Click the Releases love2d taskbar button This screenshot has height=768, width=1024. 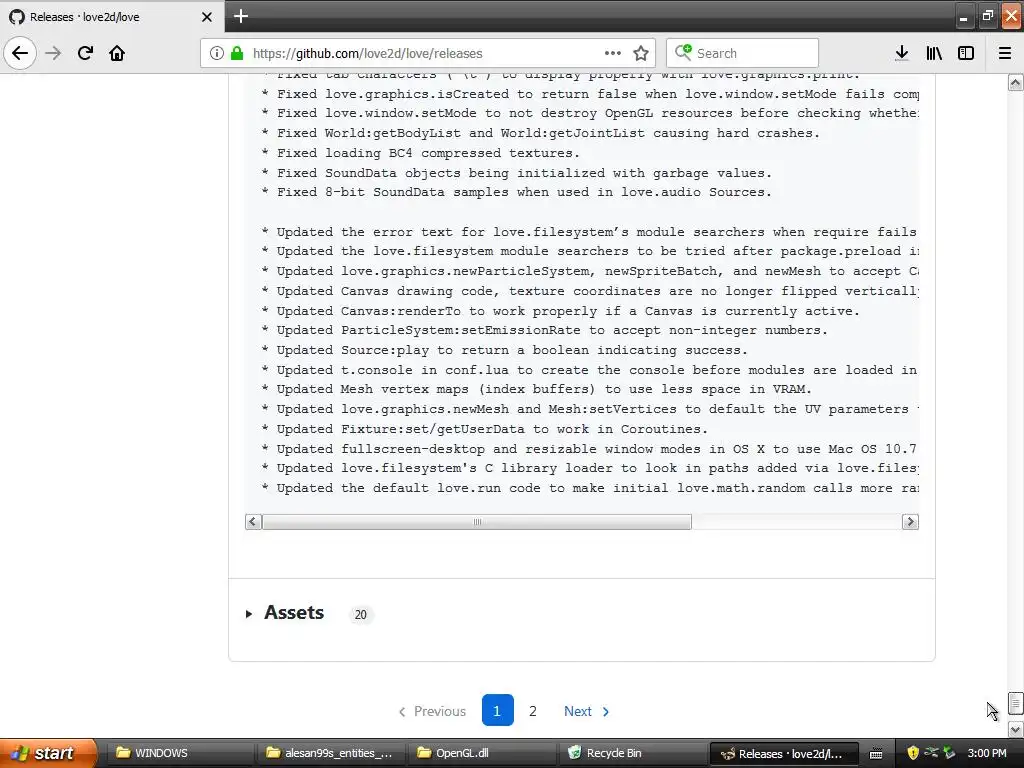coord(784,753)
